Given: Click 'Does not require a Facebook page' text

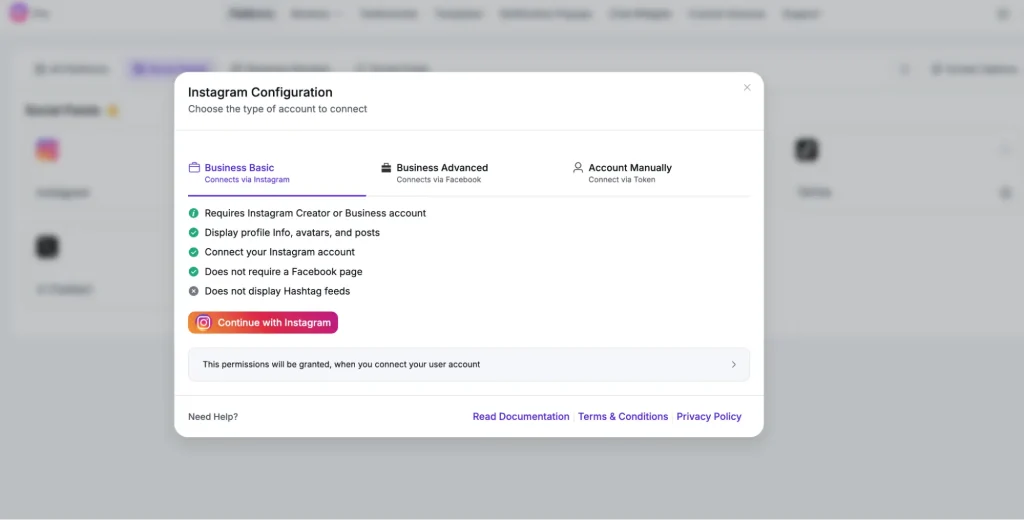Looking at the screenshot, I should click(x=283, y=272).
